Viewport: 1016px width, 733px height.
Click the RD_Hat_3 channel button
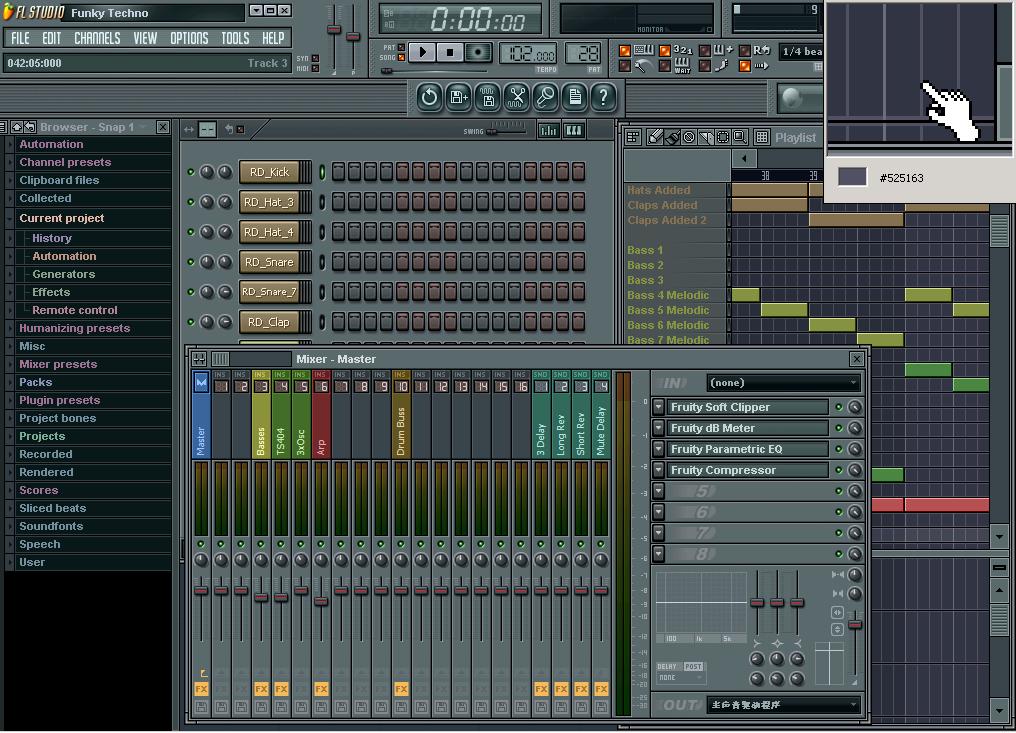coord(270,202)
